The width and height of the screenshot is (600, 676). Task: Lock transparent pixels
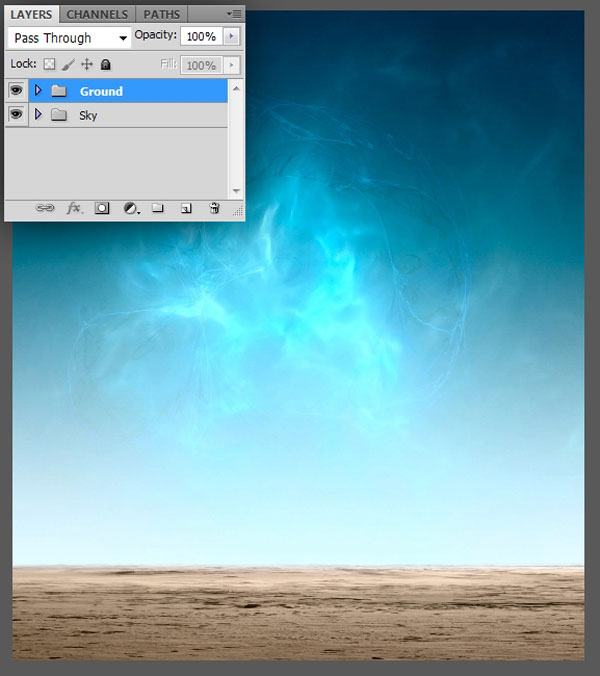pos(49,64)
